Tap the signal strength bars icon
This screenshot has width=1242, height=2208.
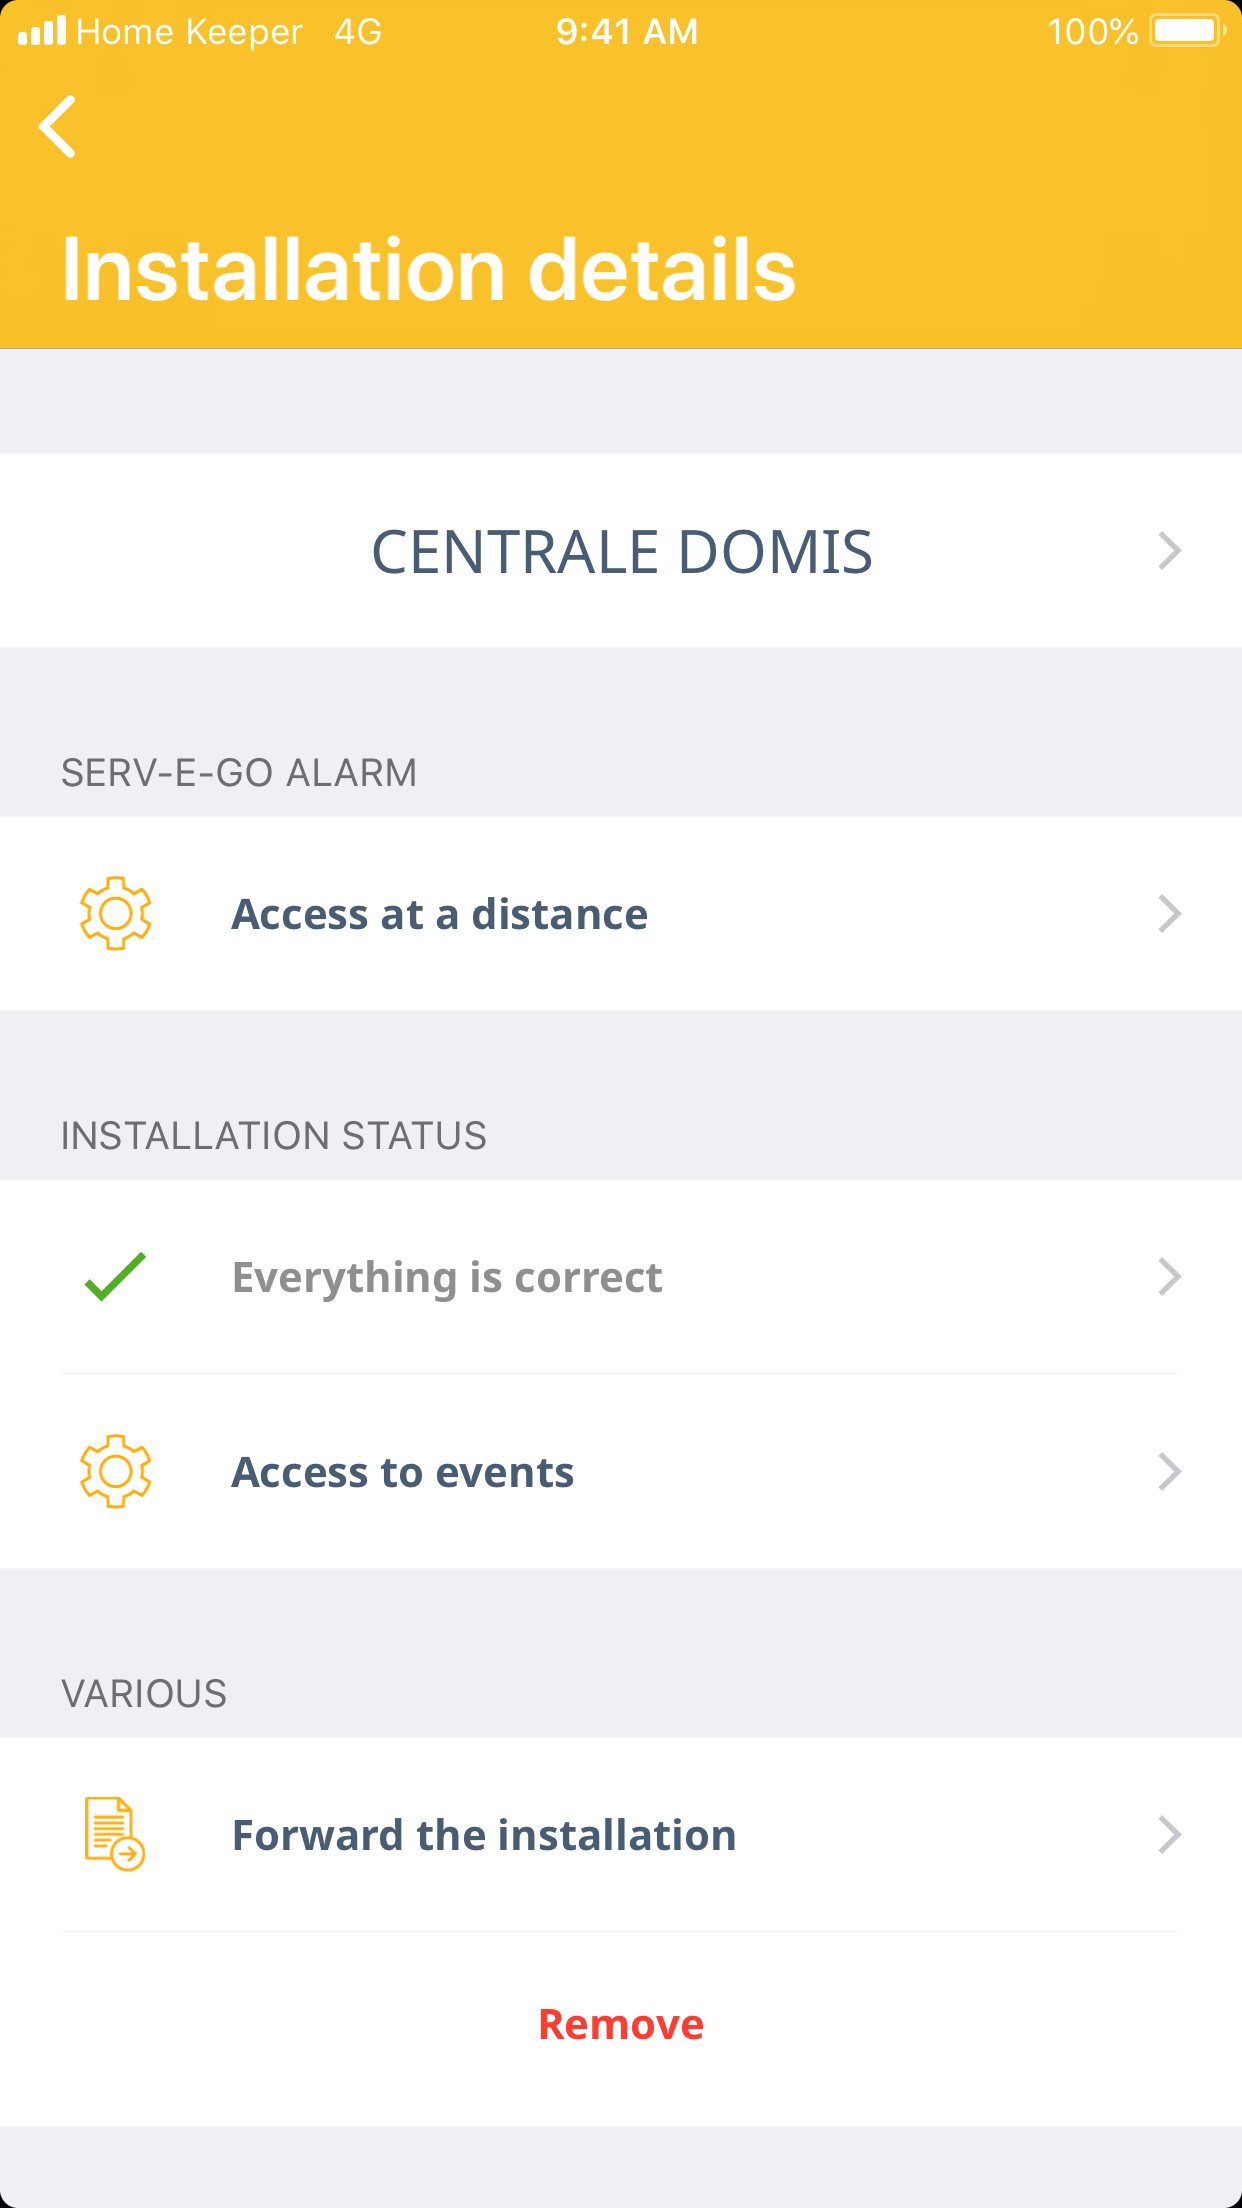click(42, 31)
